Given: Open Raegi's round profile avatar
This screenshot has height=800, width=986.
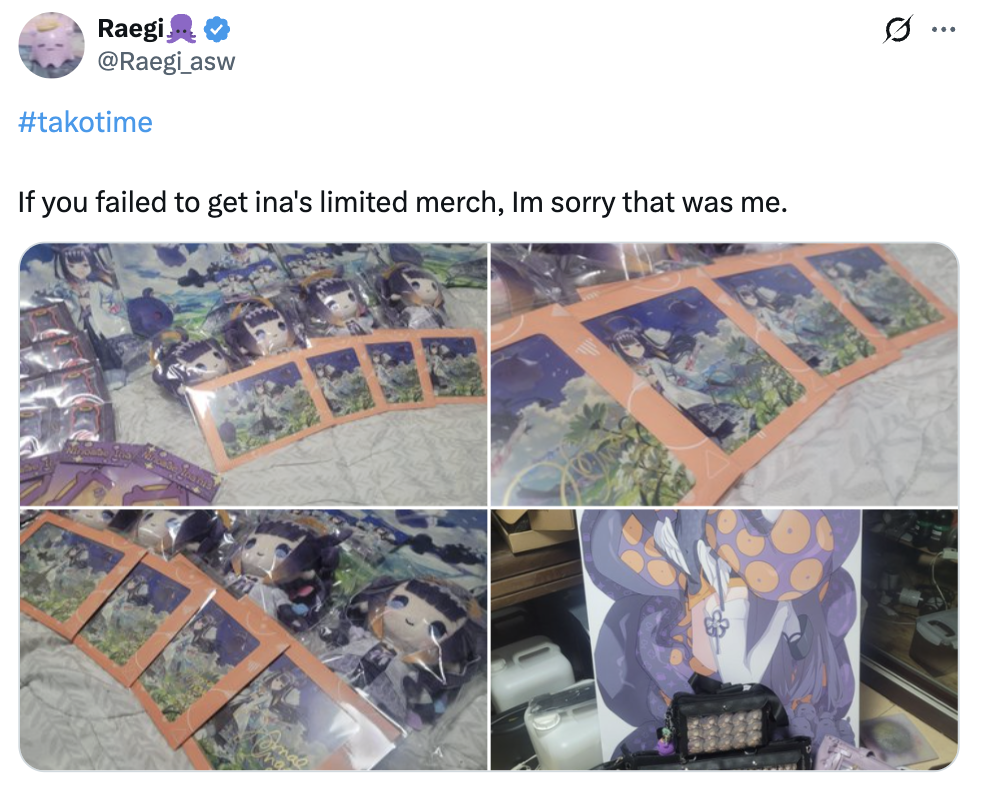Looking at the screenshot, I should coord(52,45).
